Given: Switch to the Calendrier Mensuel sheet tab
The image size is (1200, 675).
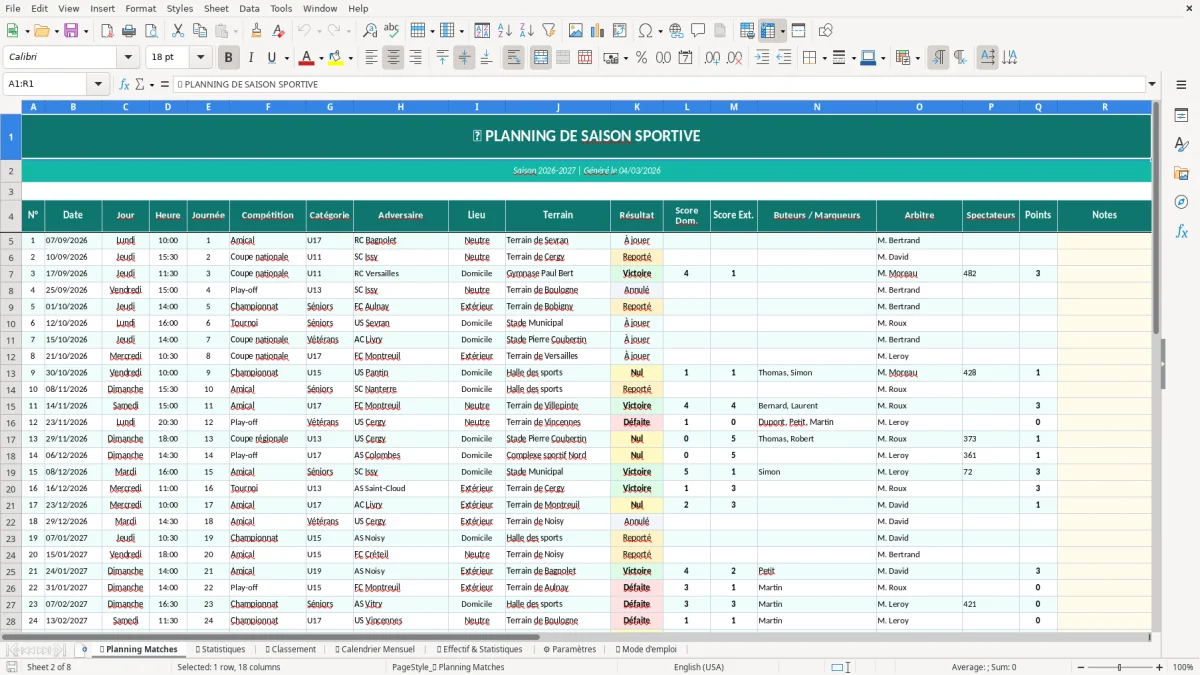Looking at the screenshot, I should coord(375,649).
